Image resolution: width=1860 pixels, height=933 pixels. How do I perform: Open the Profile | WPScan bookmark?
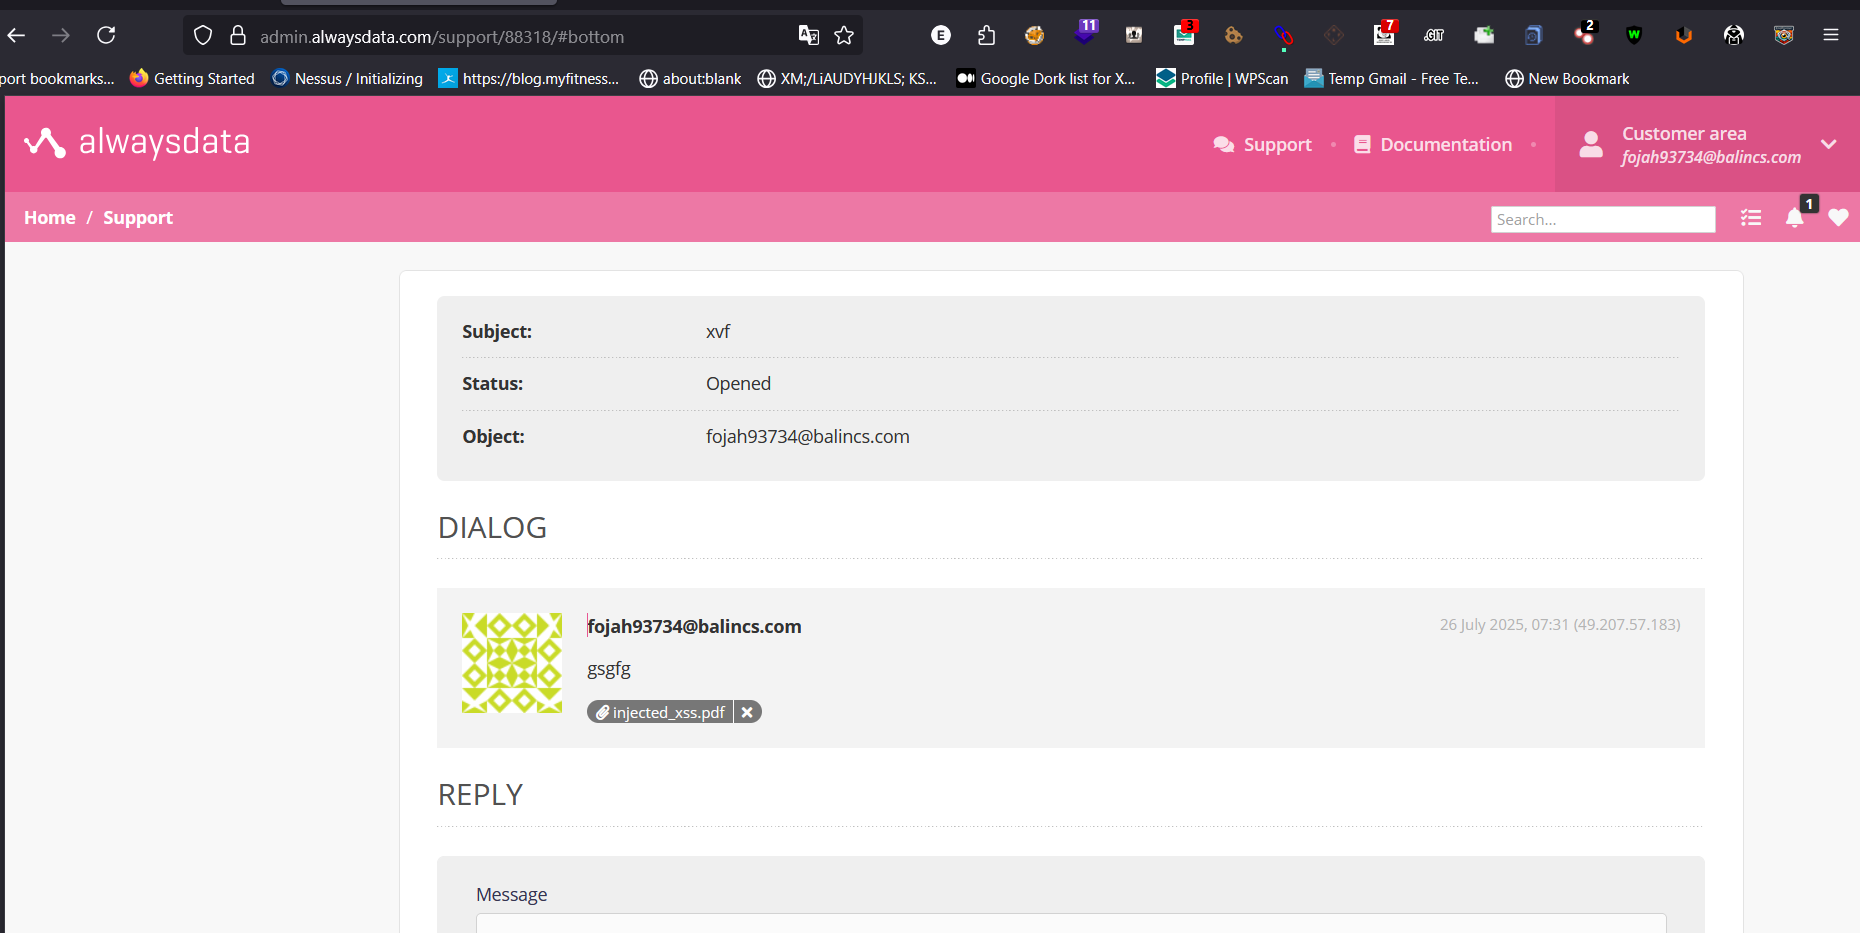(x=1222, y=79)
